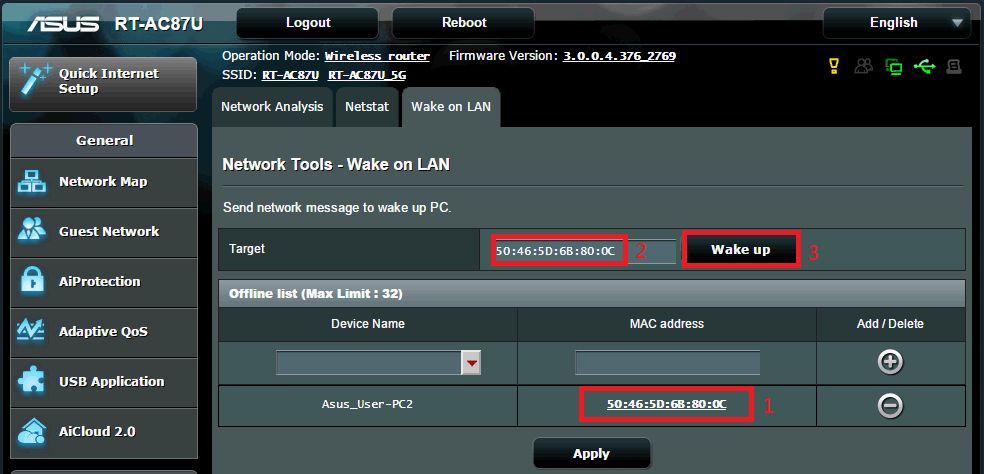984x474 pixels.
Task: Click the printer status icon at top right
Action: click(954, 67)
